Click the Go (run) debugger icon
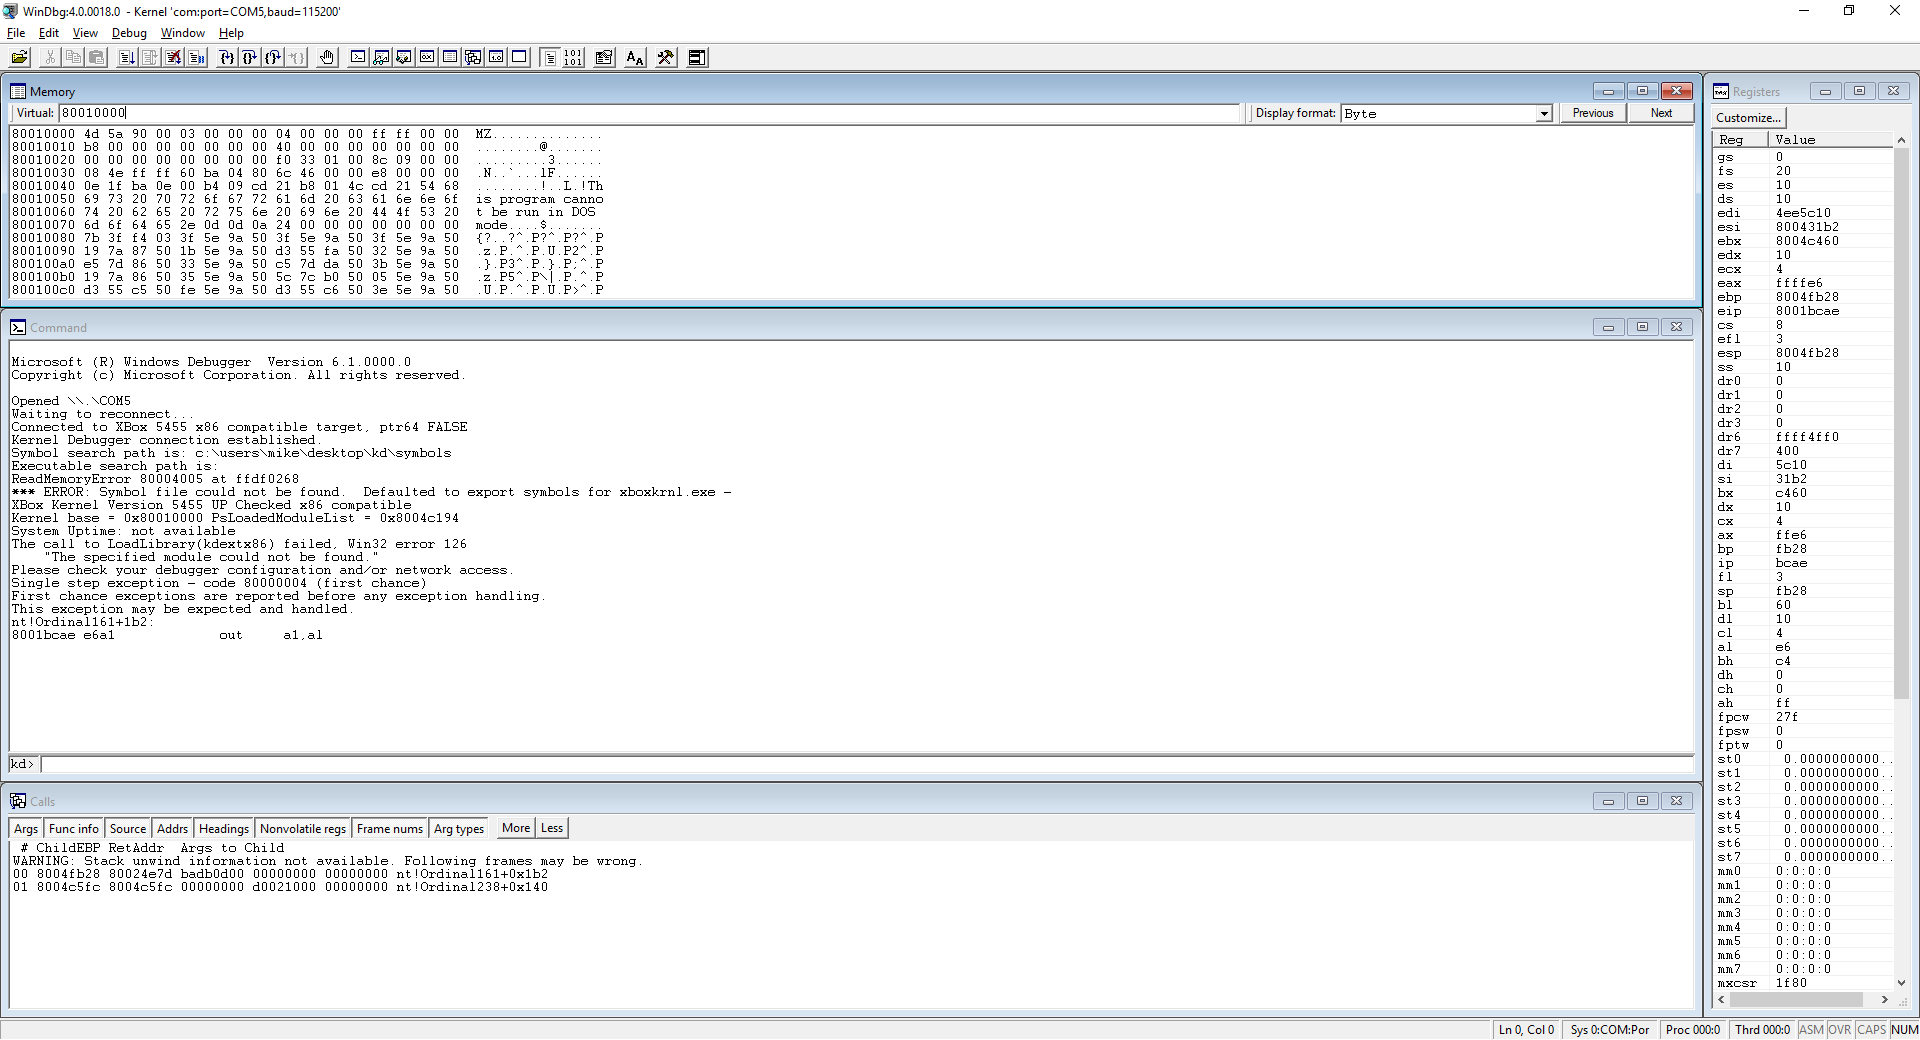This screenshot has height=1040, width=1920. 127,57
